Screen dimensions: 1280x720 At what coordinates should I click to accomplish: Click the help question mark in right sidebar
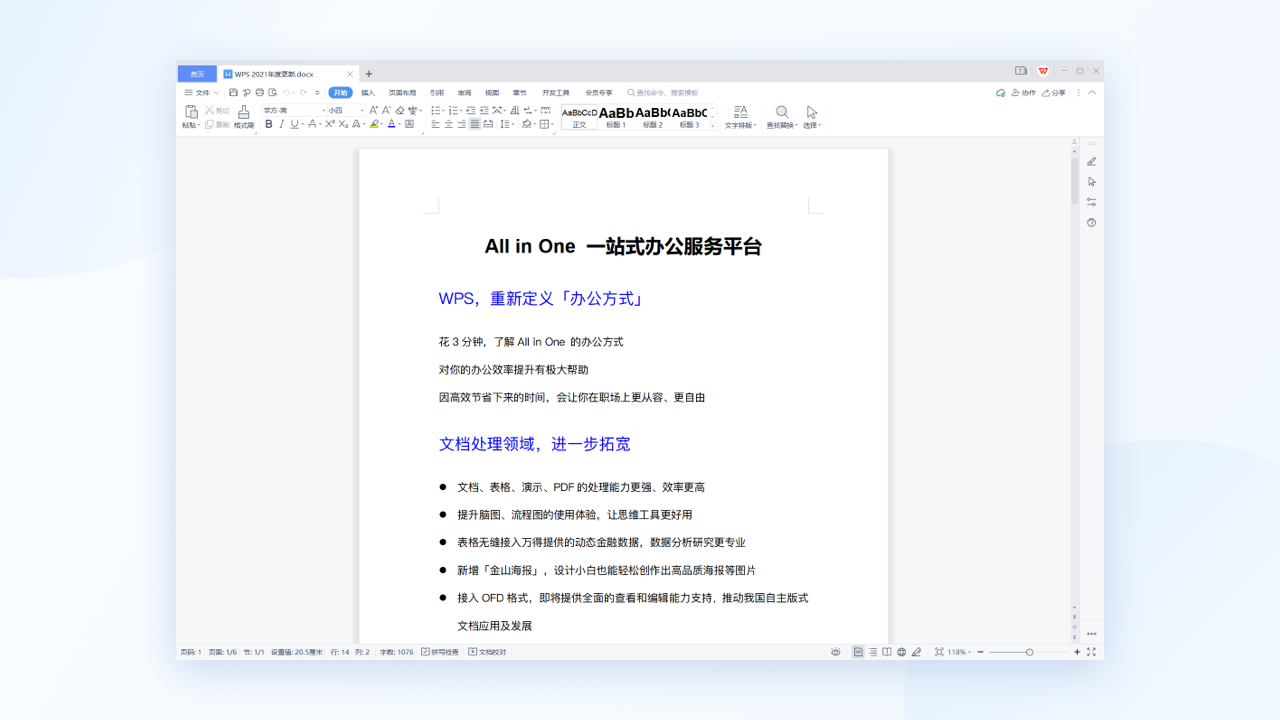coord(1091,223)
